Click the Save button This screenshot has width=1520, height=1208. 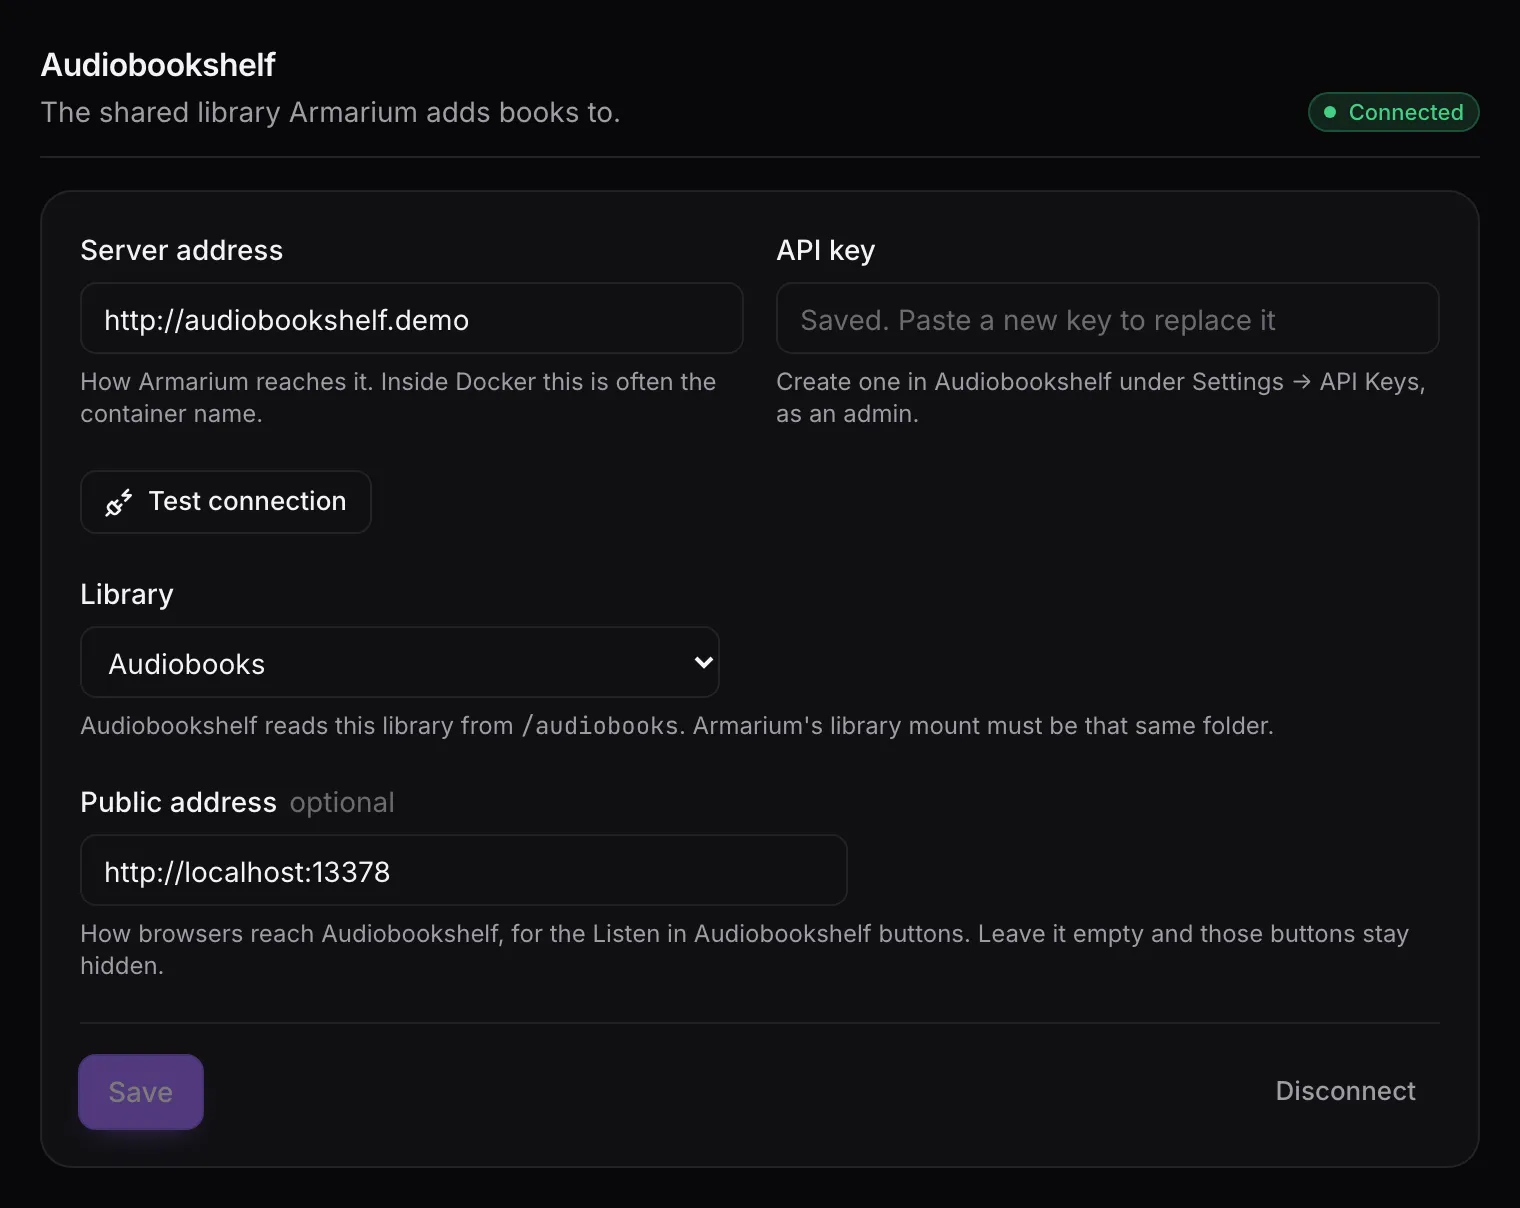coord(141,1092)
